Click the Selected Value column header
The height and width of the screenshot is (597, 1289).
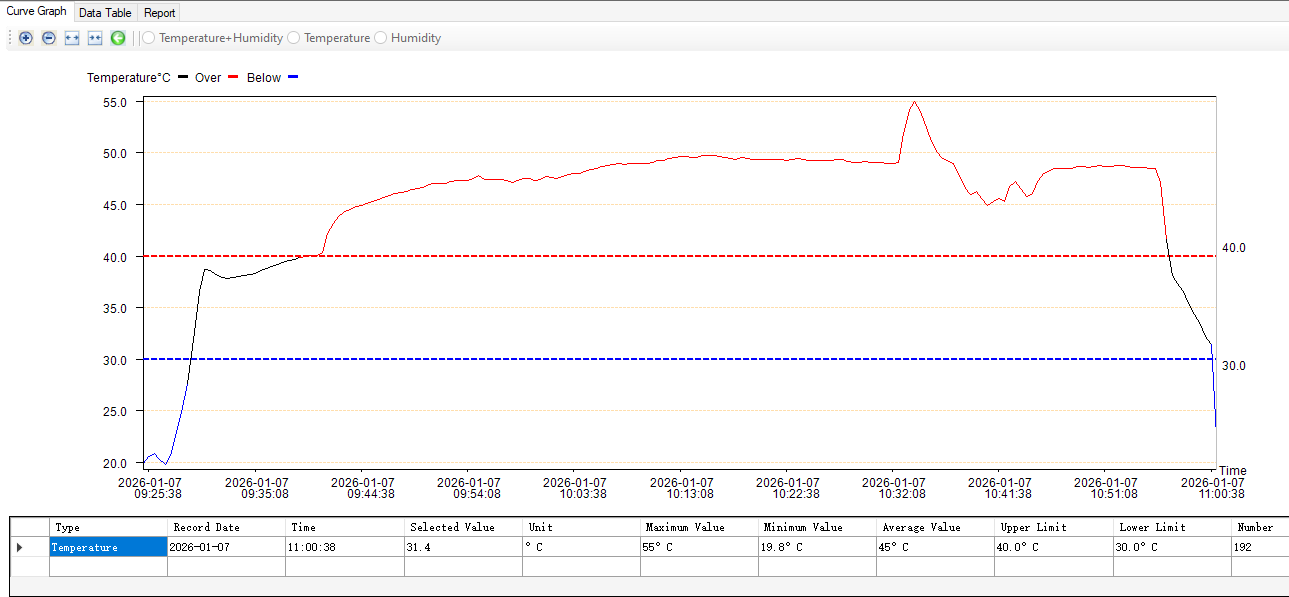pos(446,527)
